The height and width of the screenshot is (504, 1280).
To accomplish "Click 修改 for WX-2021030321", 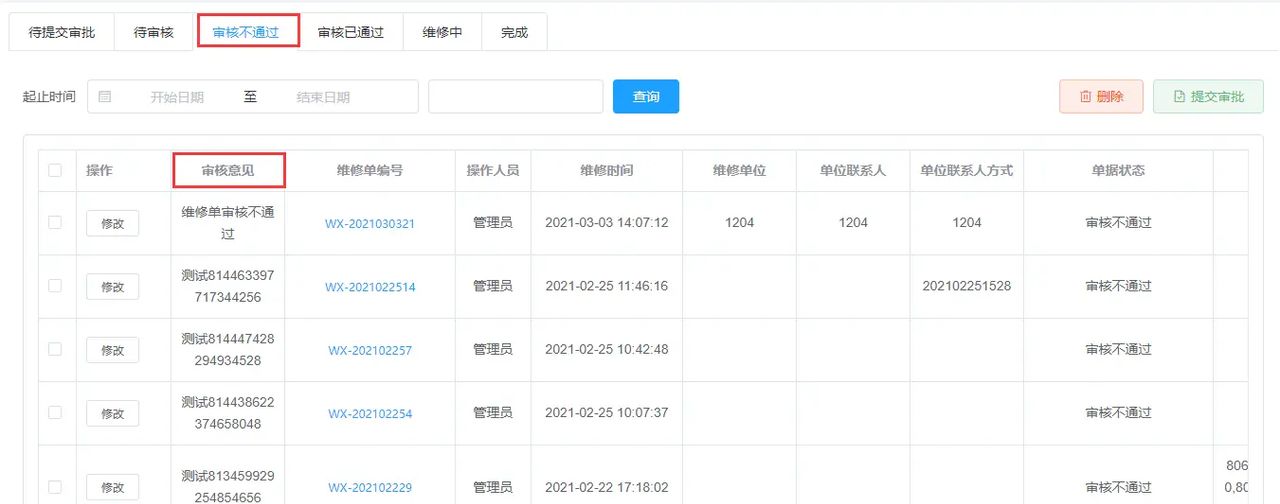I will tap(112, 223).
